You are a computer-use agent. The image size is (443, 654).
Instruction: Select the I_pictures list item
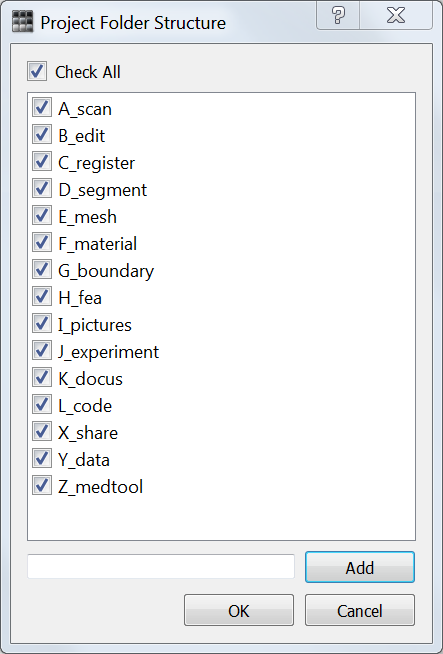95,325
